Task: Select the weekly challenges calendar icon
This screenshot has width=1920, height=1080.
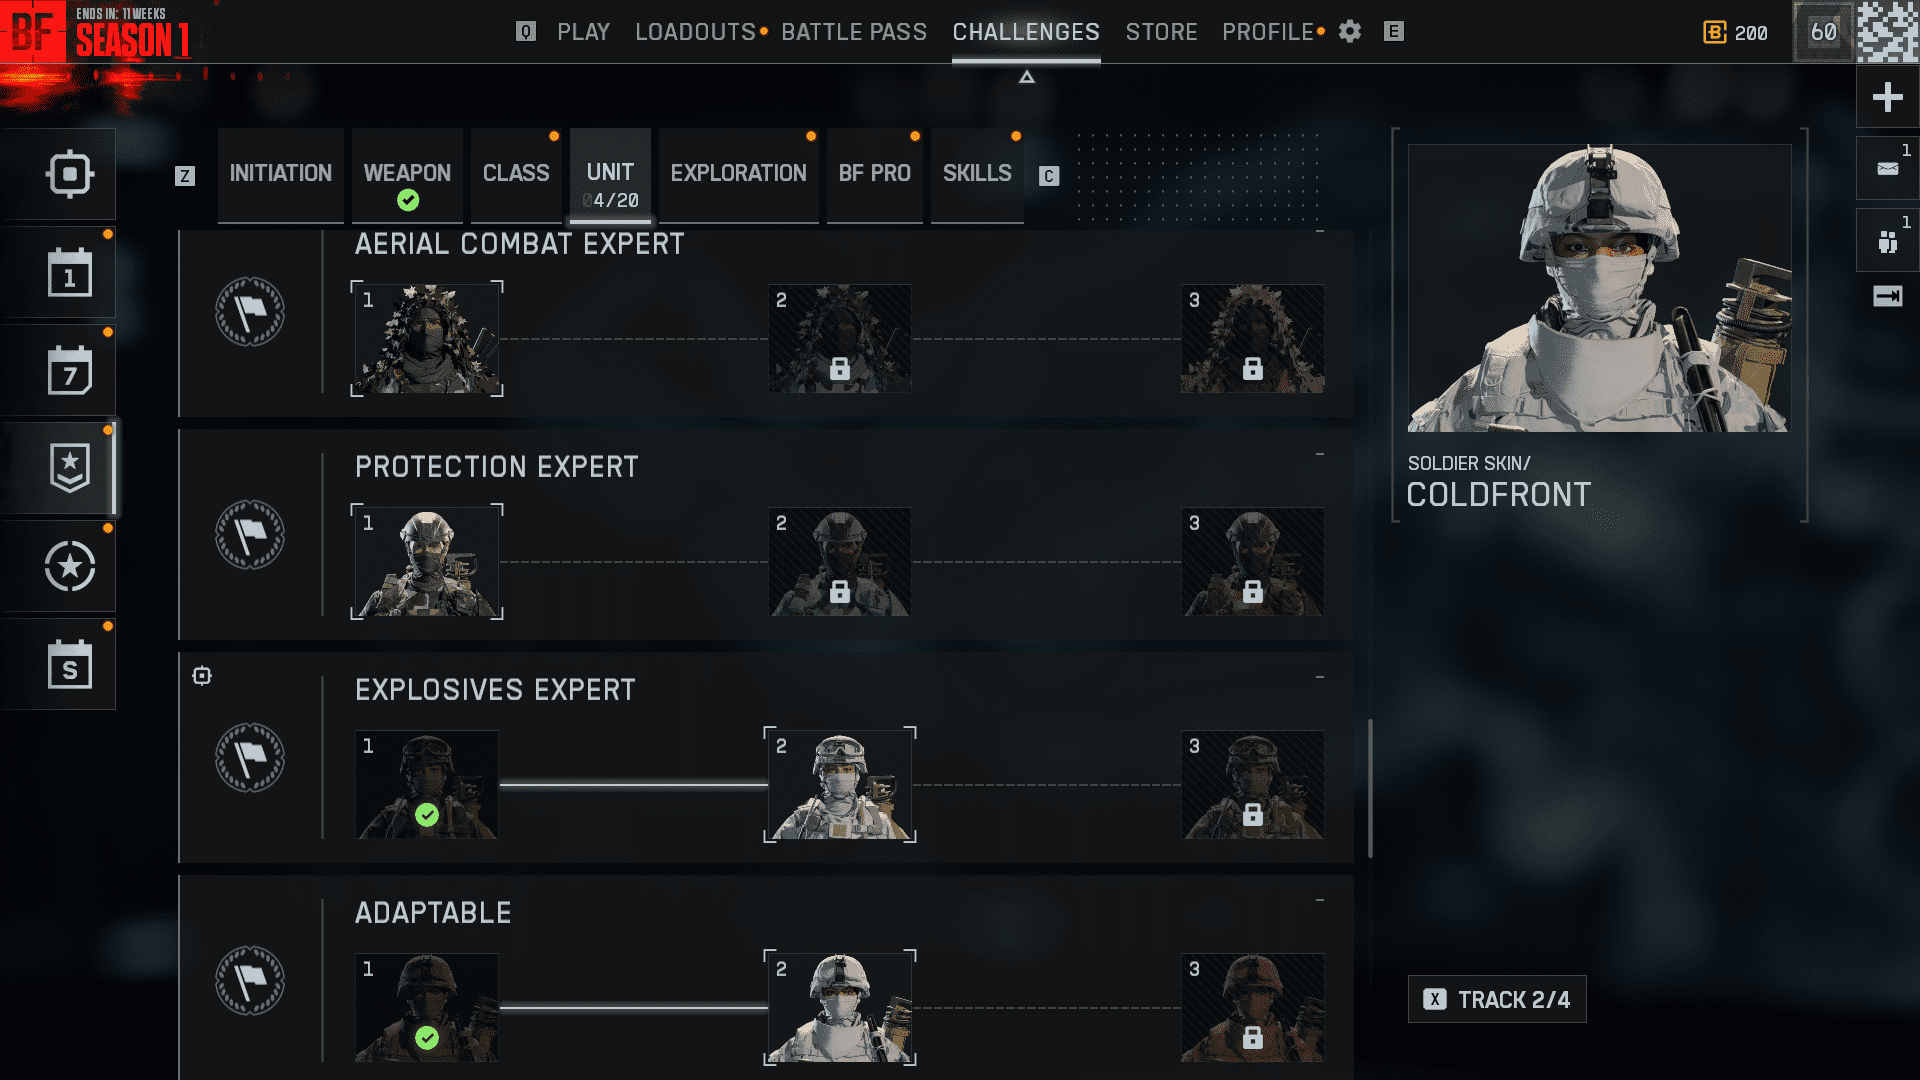Action: tap(70, 370)
